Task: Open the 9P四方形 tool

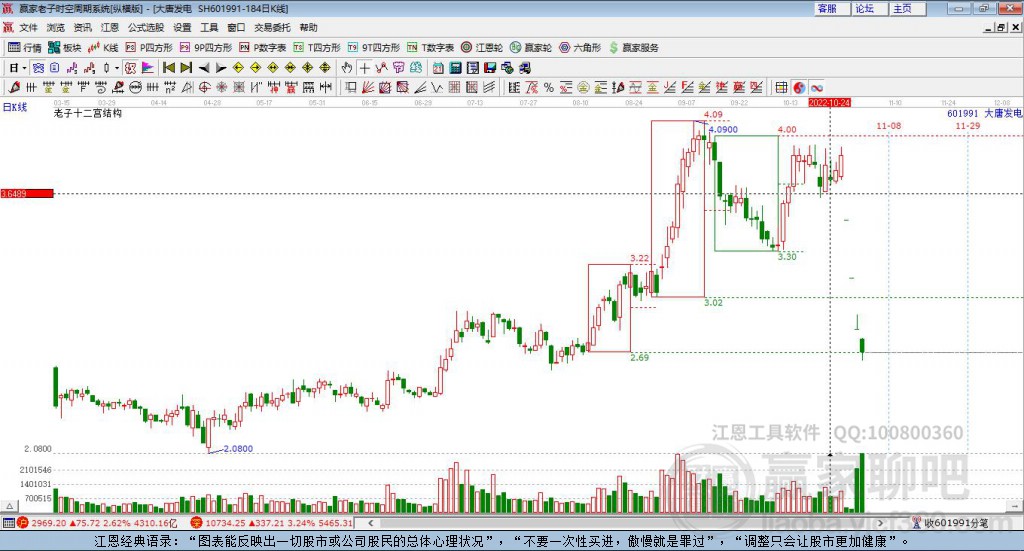Action: [x=206, y=48]
